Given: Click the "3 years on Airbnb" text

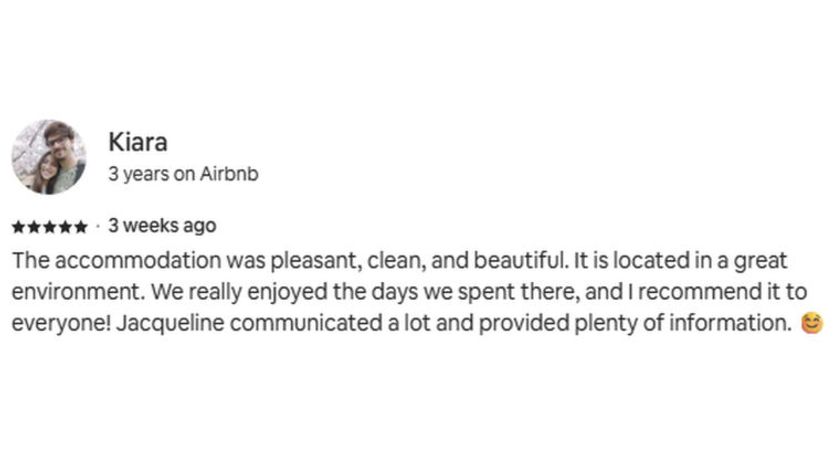Looking at the screenshot, I should (183, 173).
